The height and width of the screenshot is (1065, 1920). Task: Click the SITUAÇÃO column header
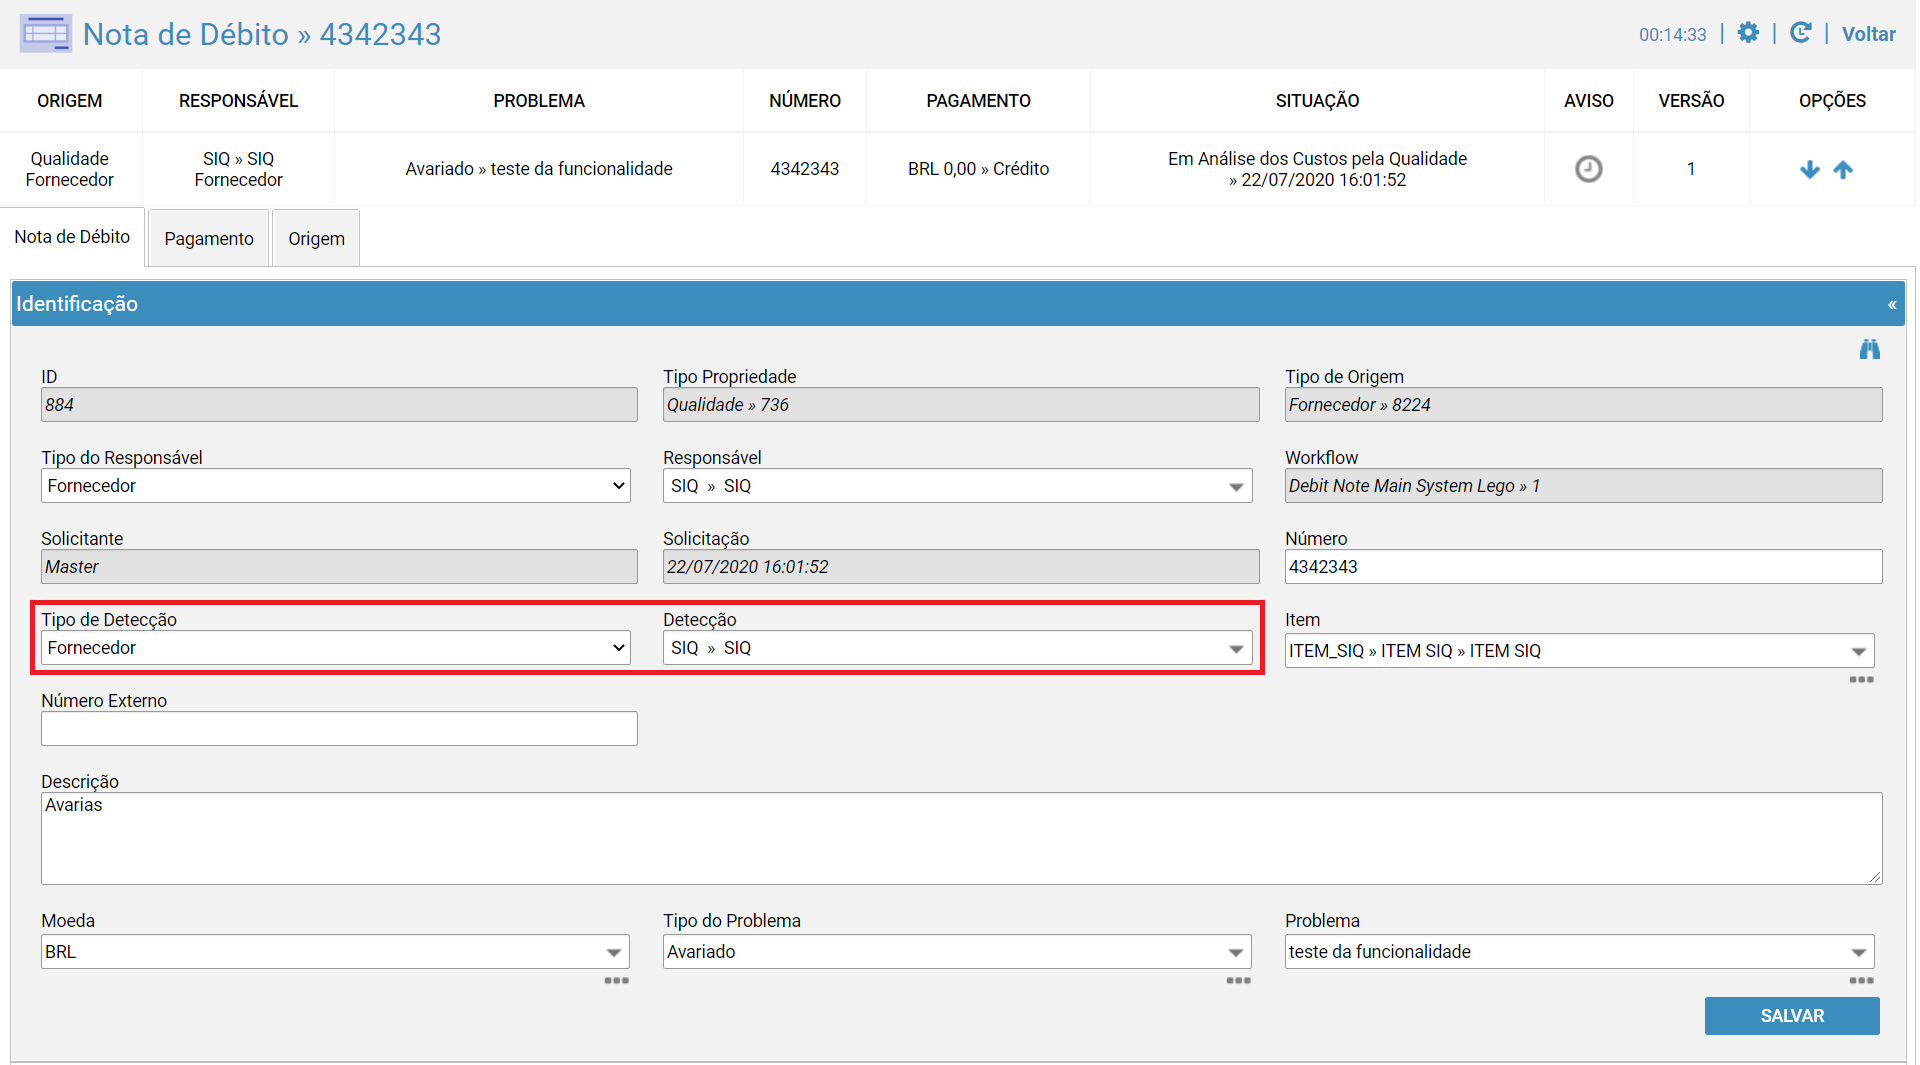(x=1317, y=101)
